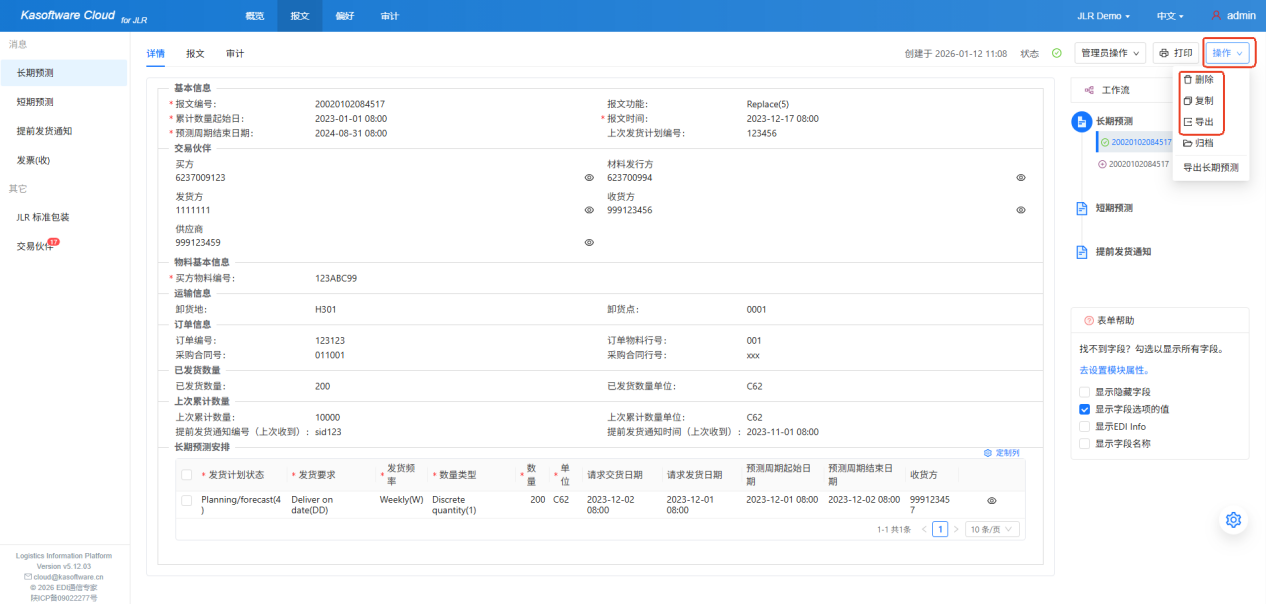Tick the 显示EDI Info checkbox
Viewport: 1266px width, 604px height.
pyautogui.click(x=1084, y=426)
